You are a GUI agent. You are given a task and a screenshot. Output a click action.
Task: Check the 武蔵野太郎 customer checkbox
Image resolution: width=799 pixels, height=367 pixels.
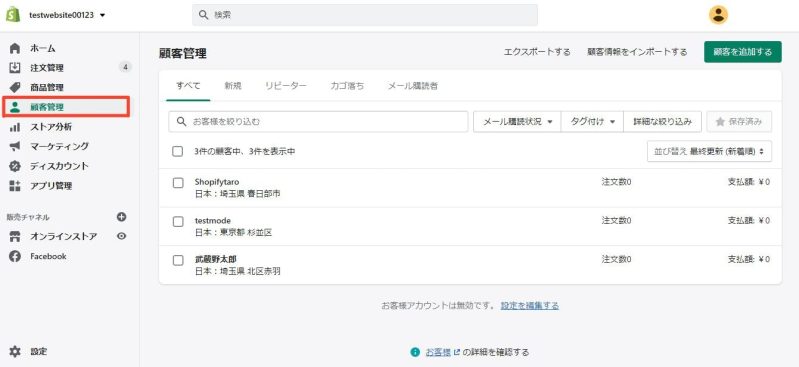point(178,260)
